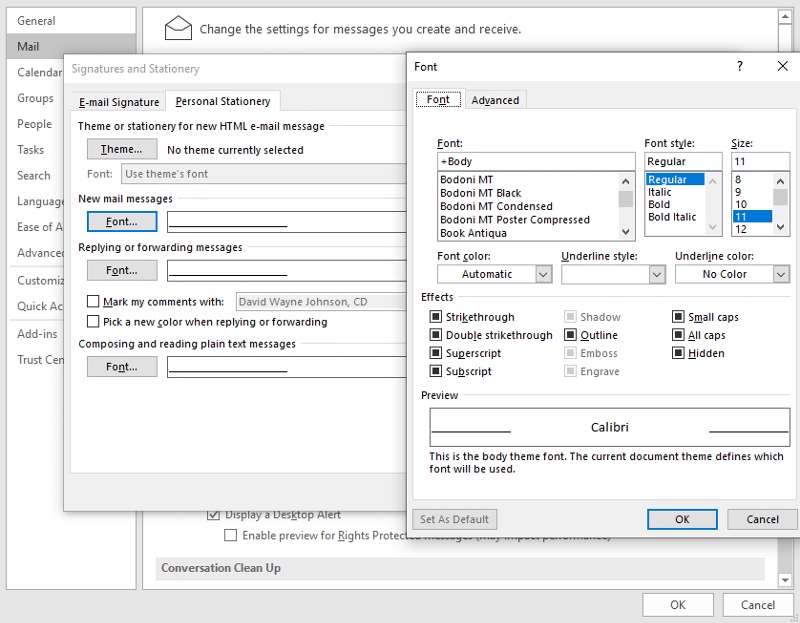Screen dimensions: 800x623
Task: Select Bodoni MT Black in font list
Action: tap(481, 193)
